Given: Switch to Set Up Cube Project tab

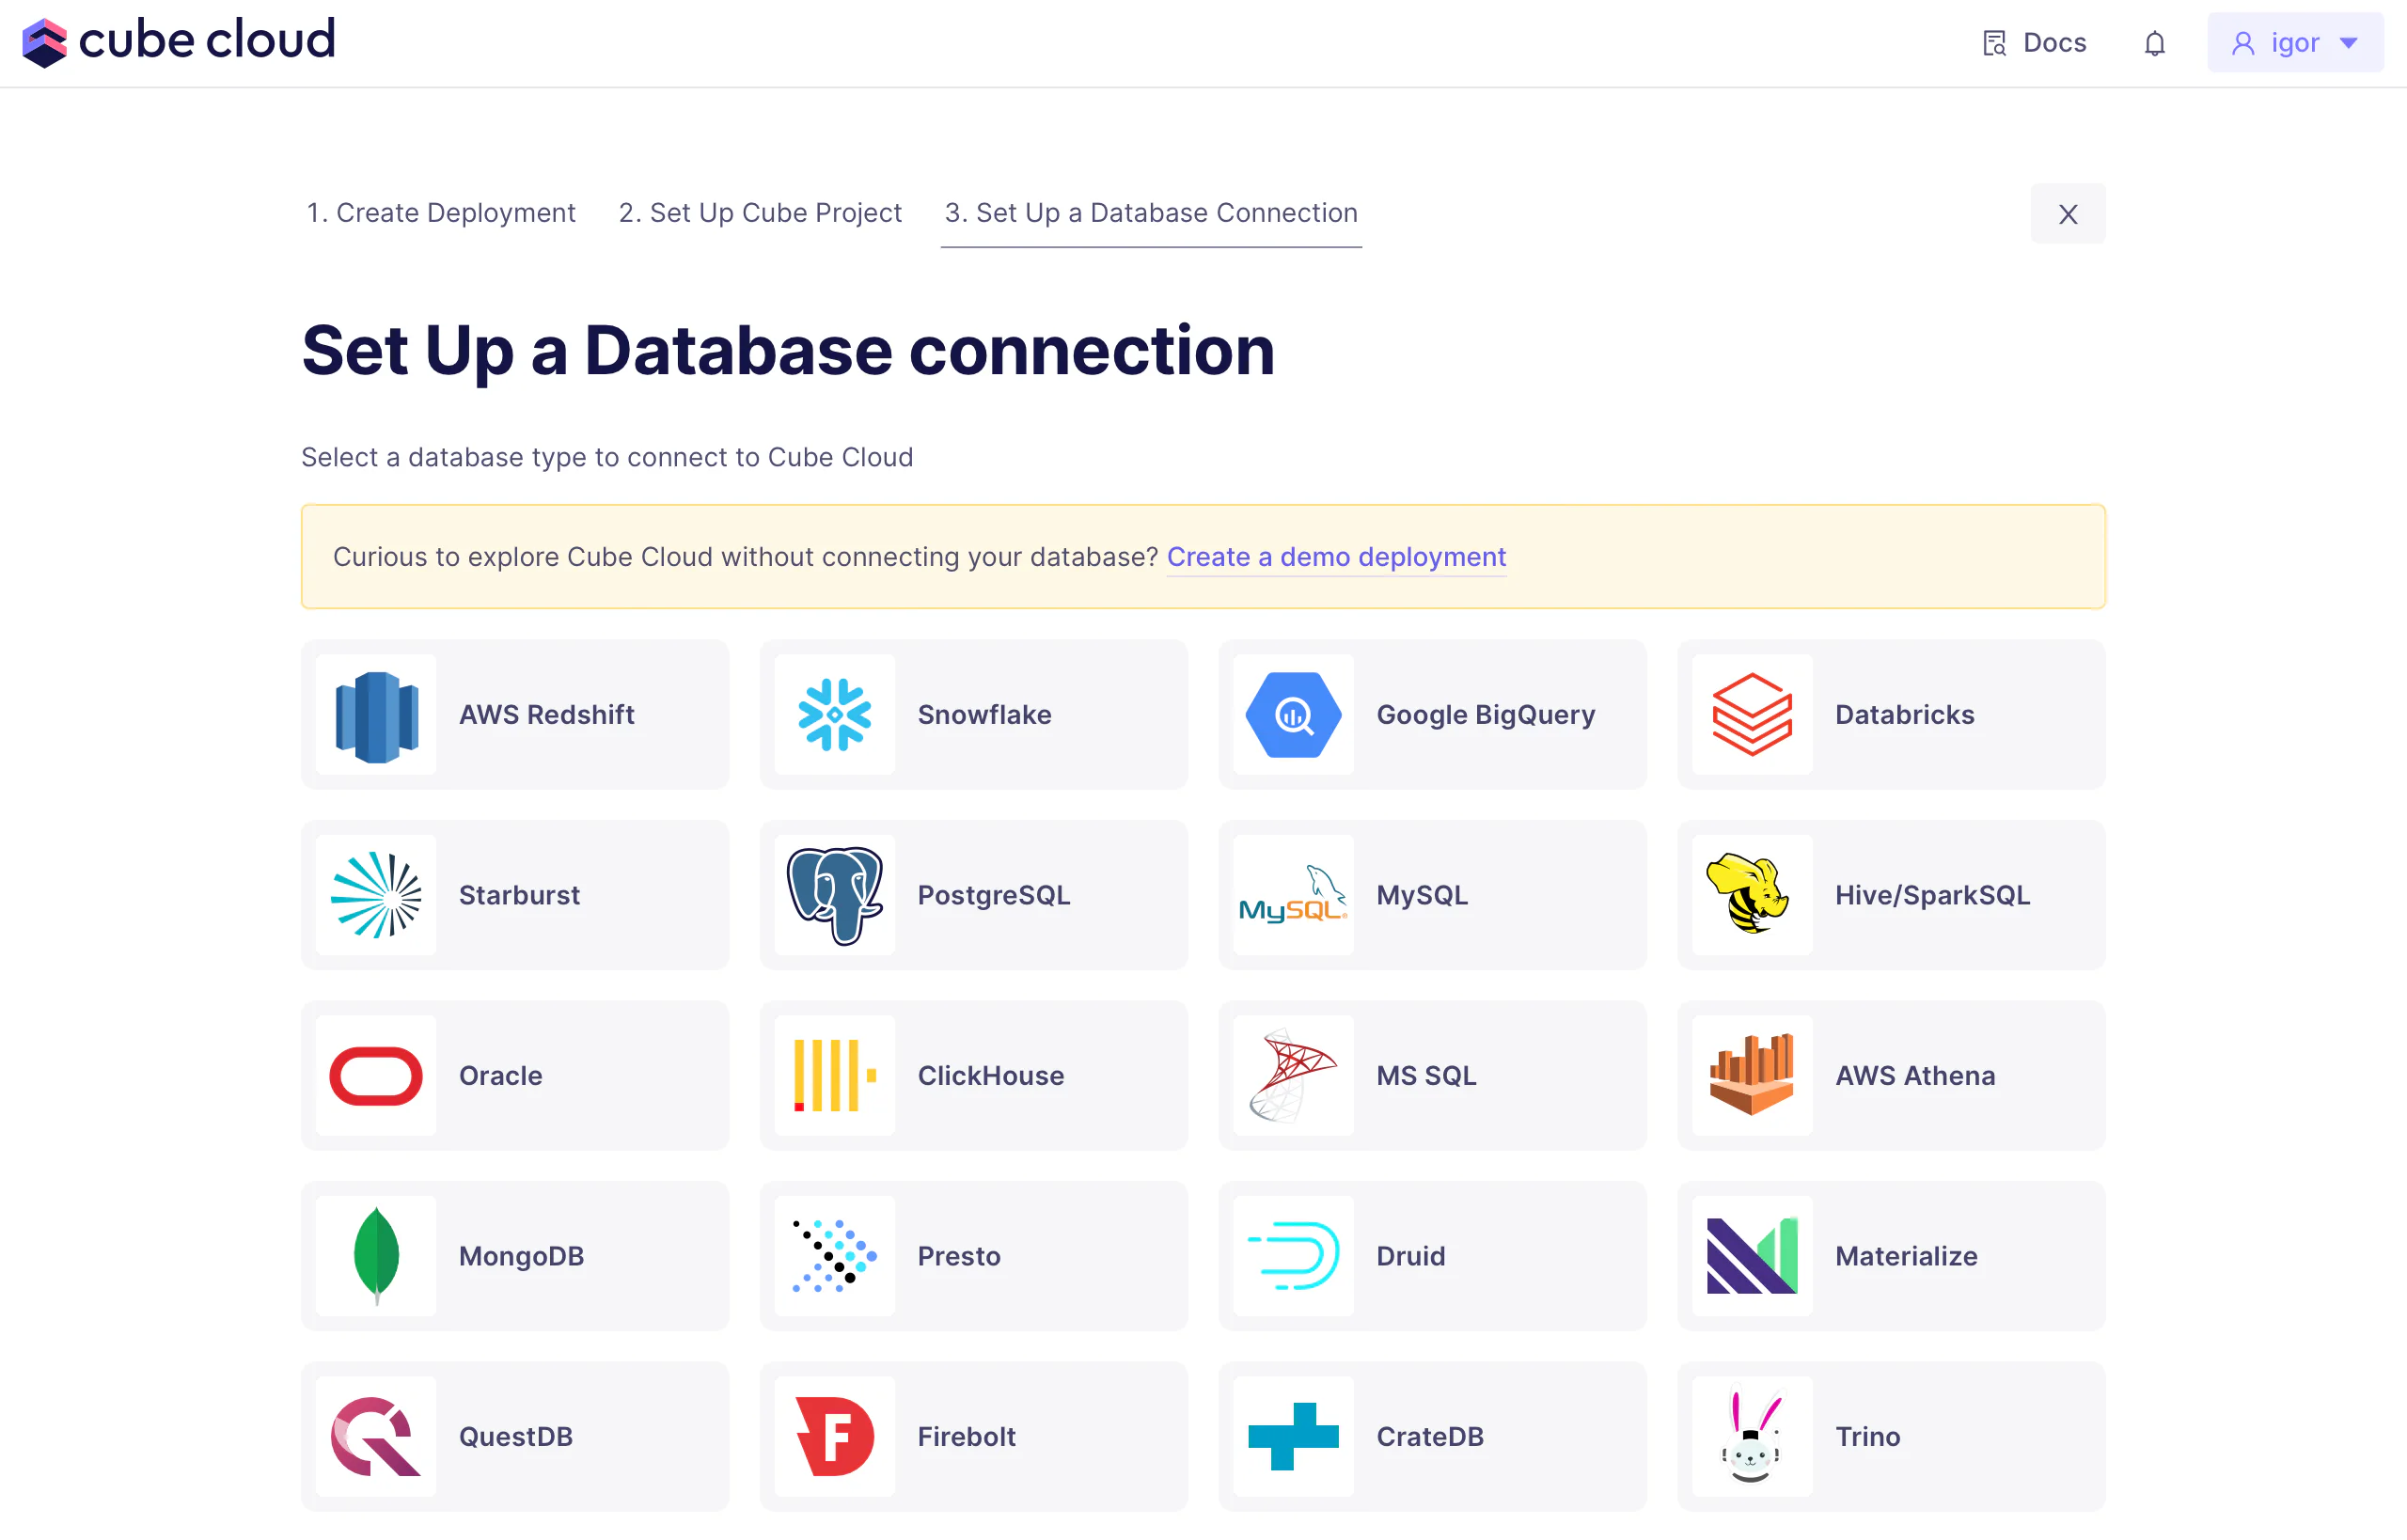Looking at the screenshot, I should 760,213.
